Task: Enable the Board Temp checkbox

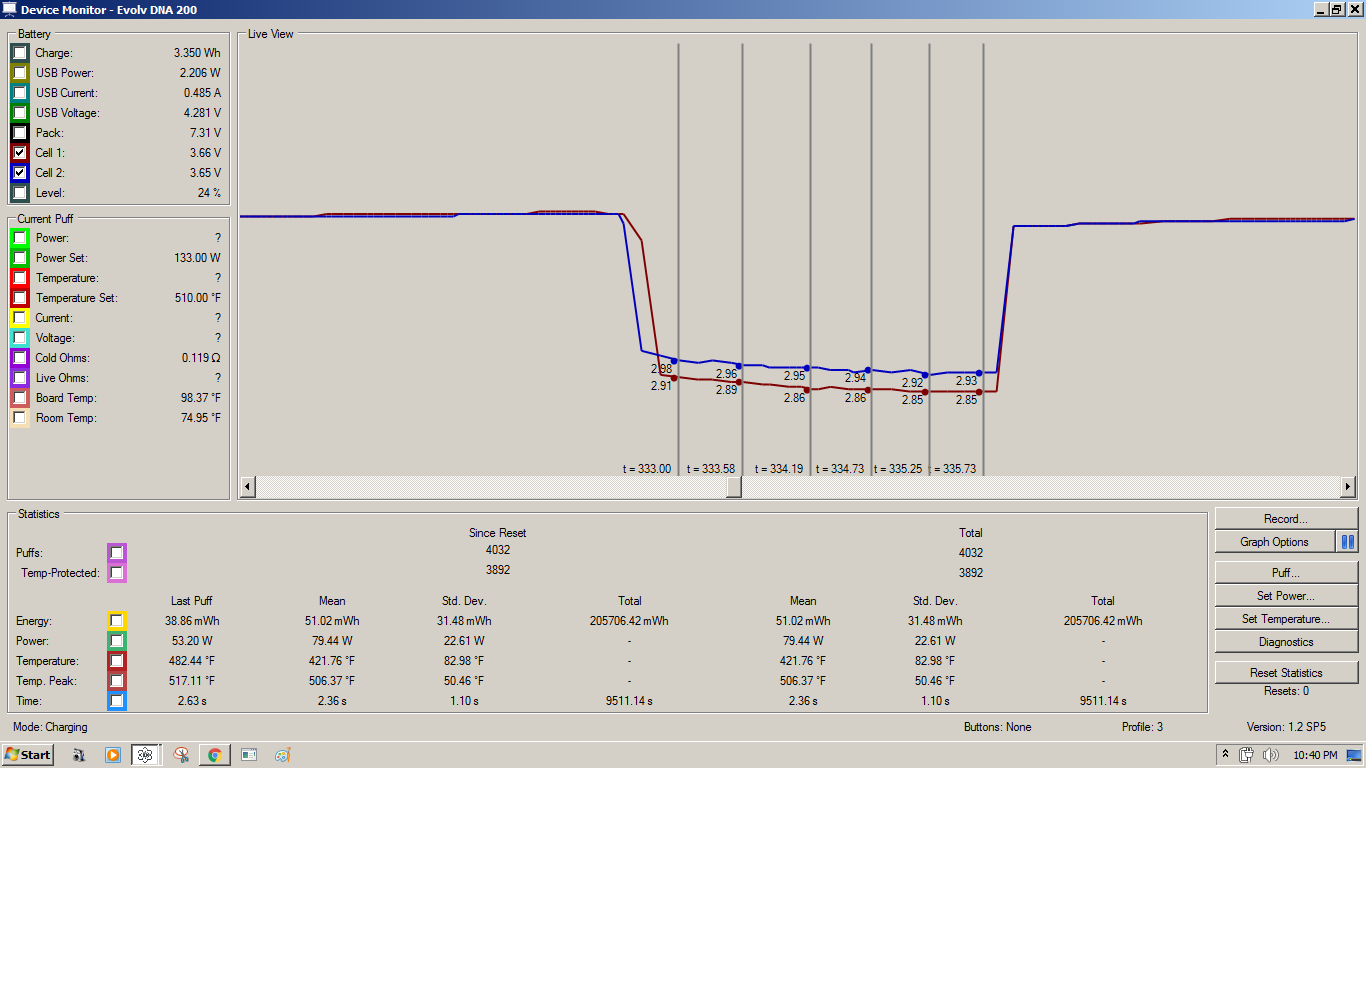Action: point(20,398)
